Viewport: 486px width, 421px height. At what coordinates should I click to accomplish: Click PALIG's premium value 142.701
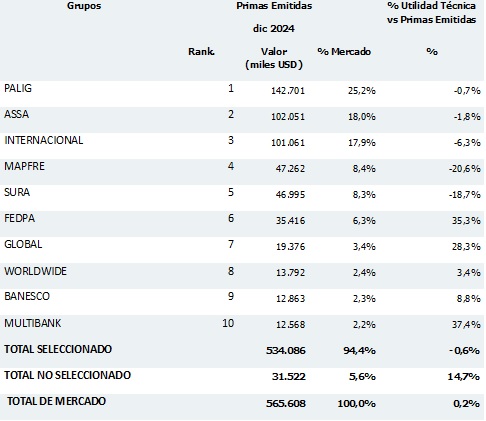pyautogui.click(x=288, y=90)
